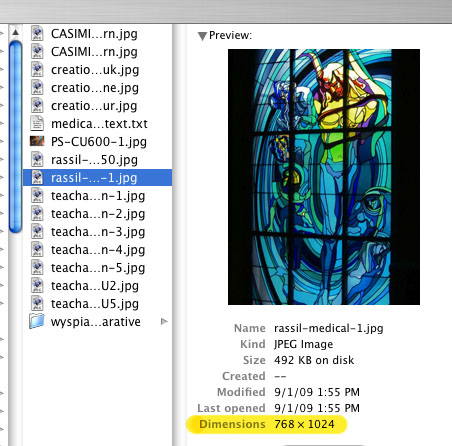452x446 pixels.
Task: Select teacha...U2.jpg file name
Action: tap(95, 286)
